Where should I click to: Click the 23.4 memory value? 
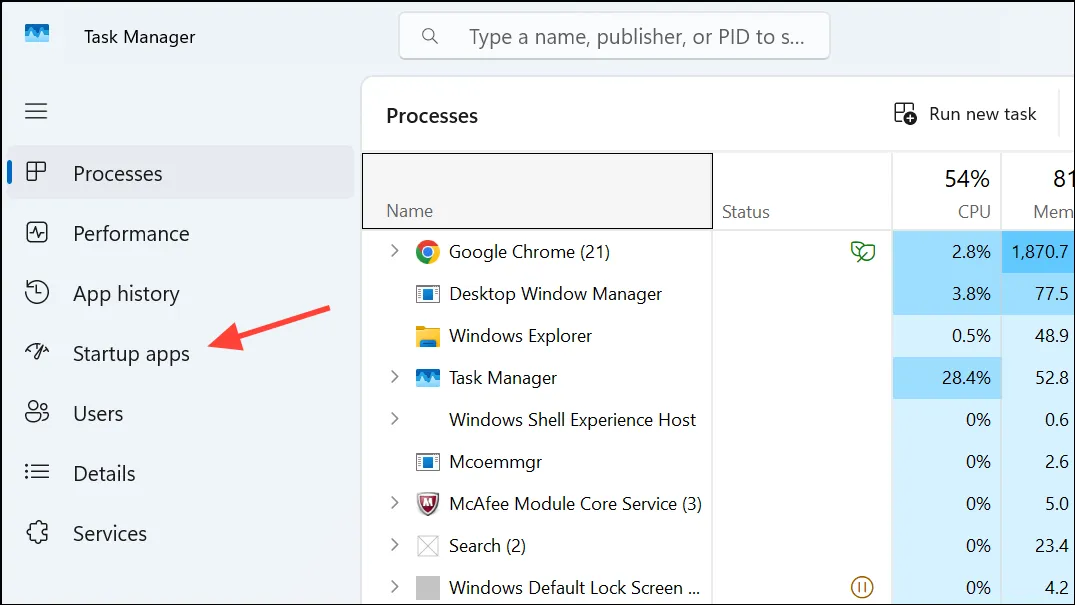1052,545
